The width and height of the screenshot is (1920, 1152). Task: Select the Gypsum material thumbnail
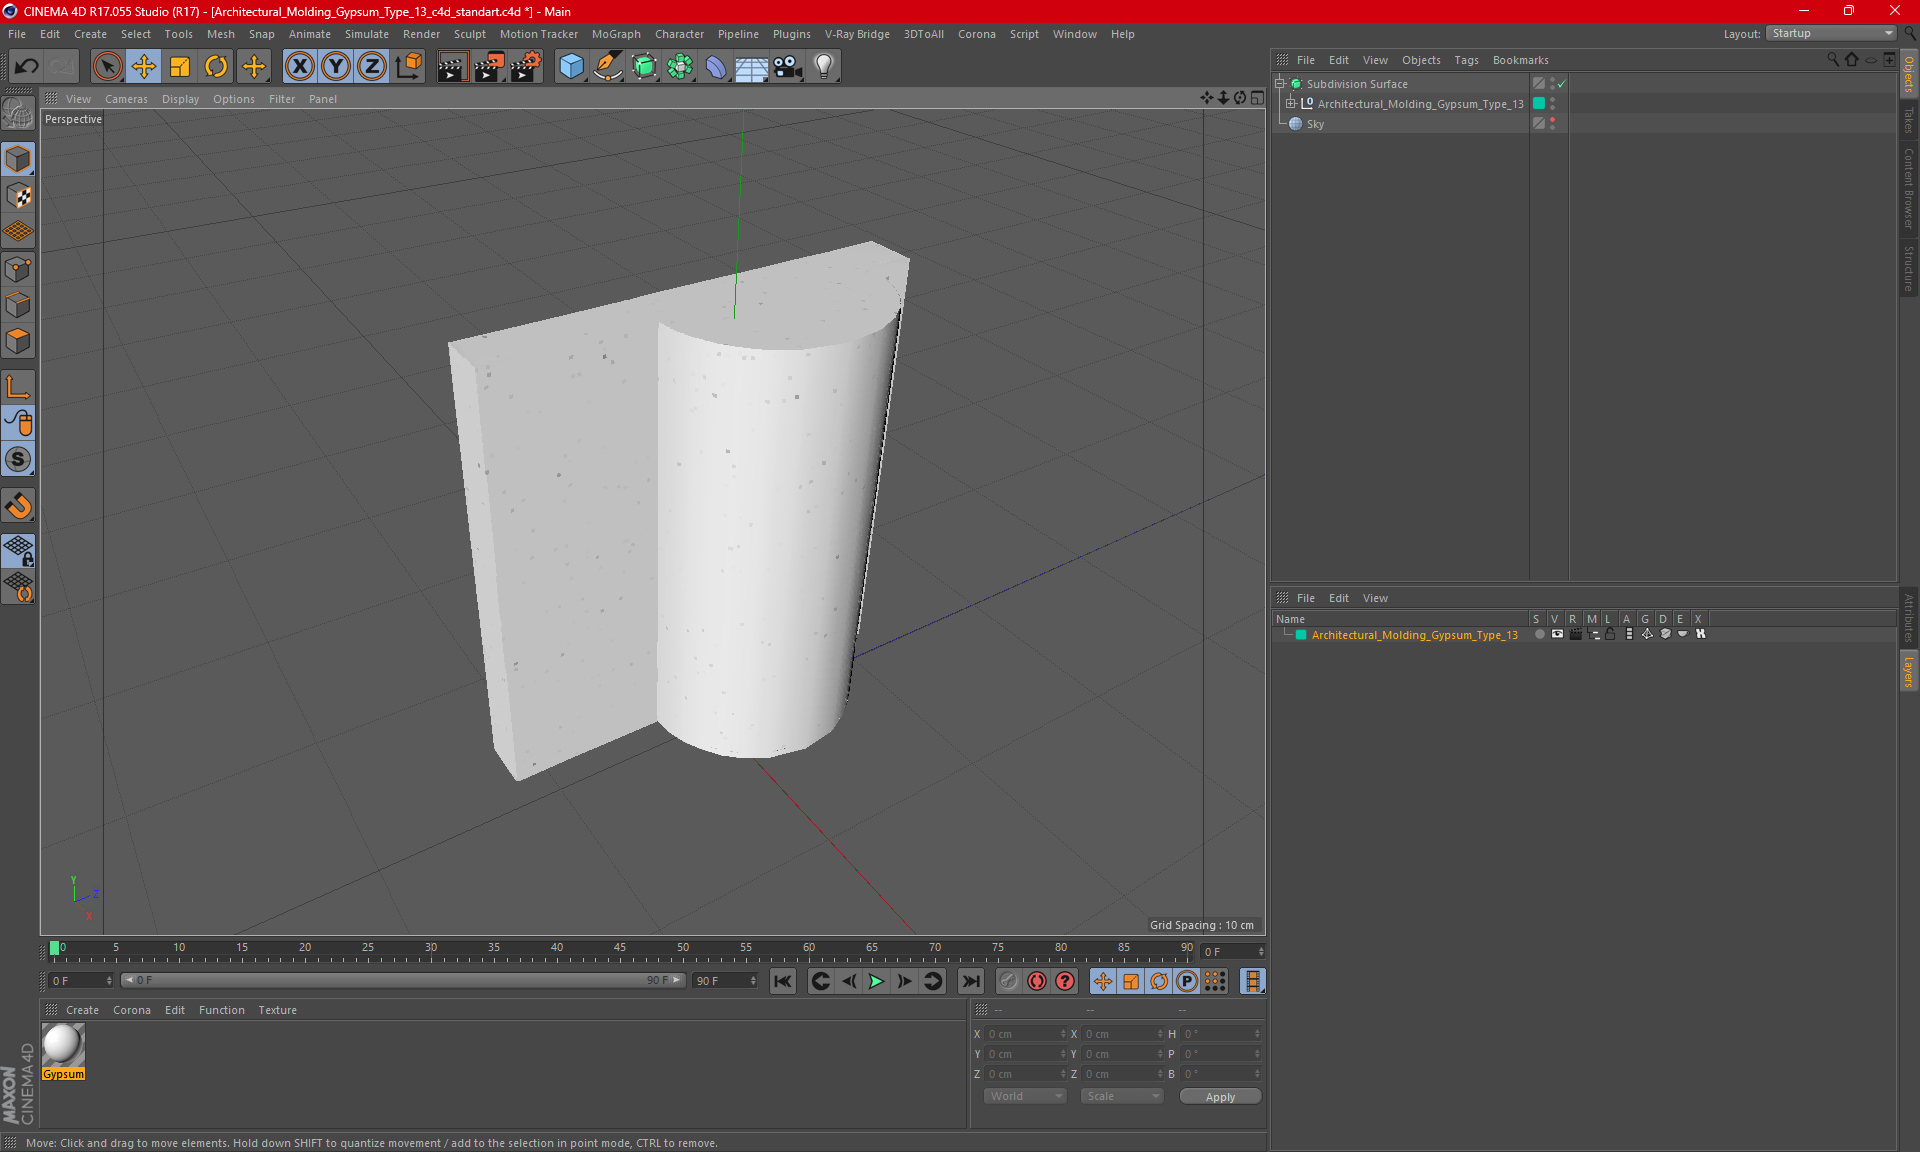coord(63,1045)
